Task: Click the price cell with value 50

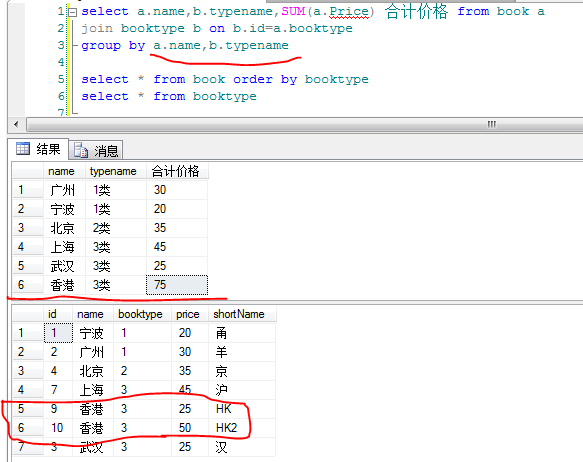Action: point(190,428)
